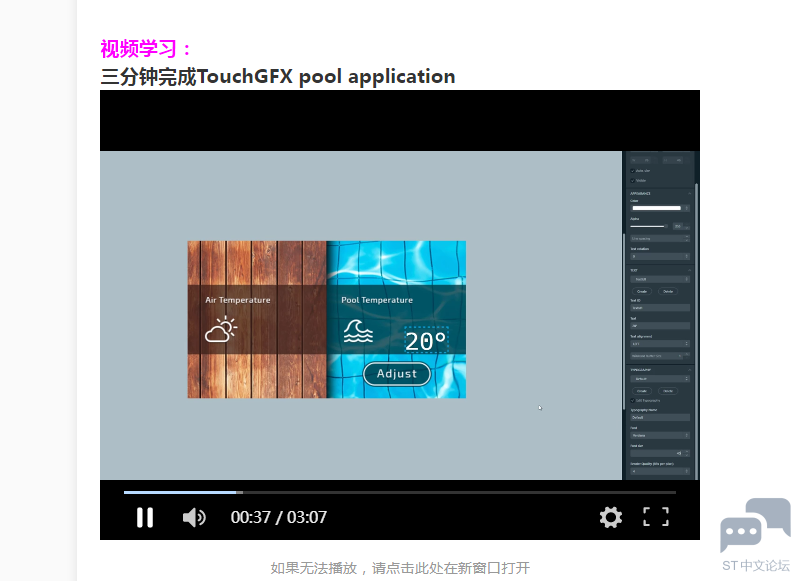Click the Text ID input field in properties
The image size is (799, 581).
coord(660,308)
